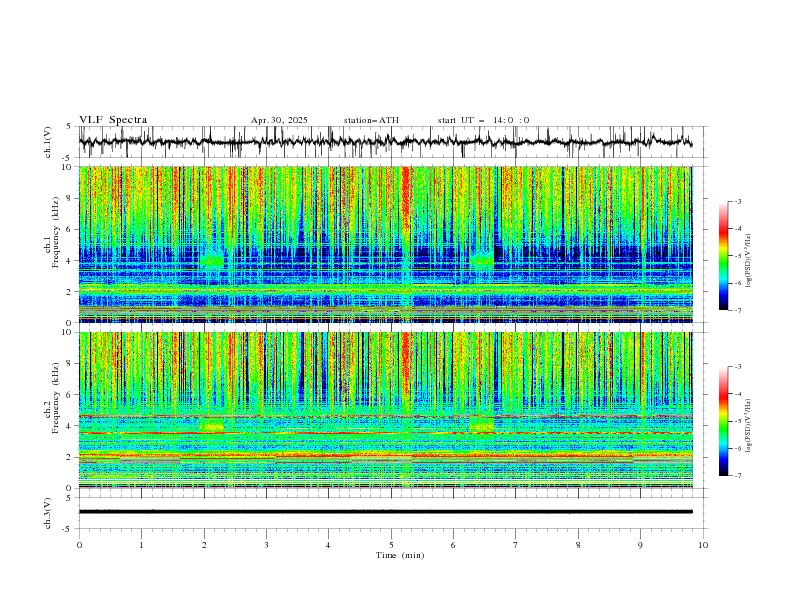Click the upper ch.1 color scale bar
The width and height of the screenshot is (792, 612).
coord(723,256)
